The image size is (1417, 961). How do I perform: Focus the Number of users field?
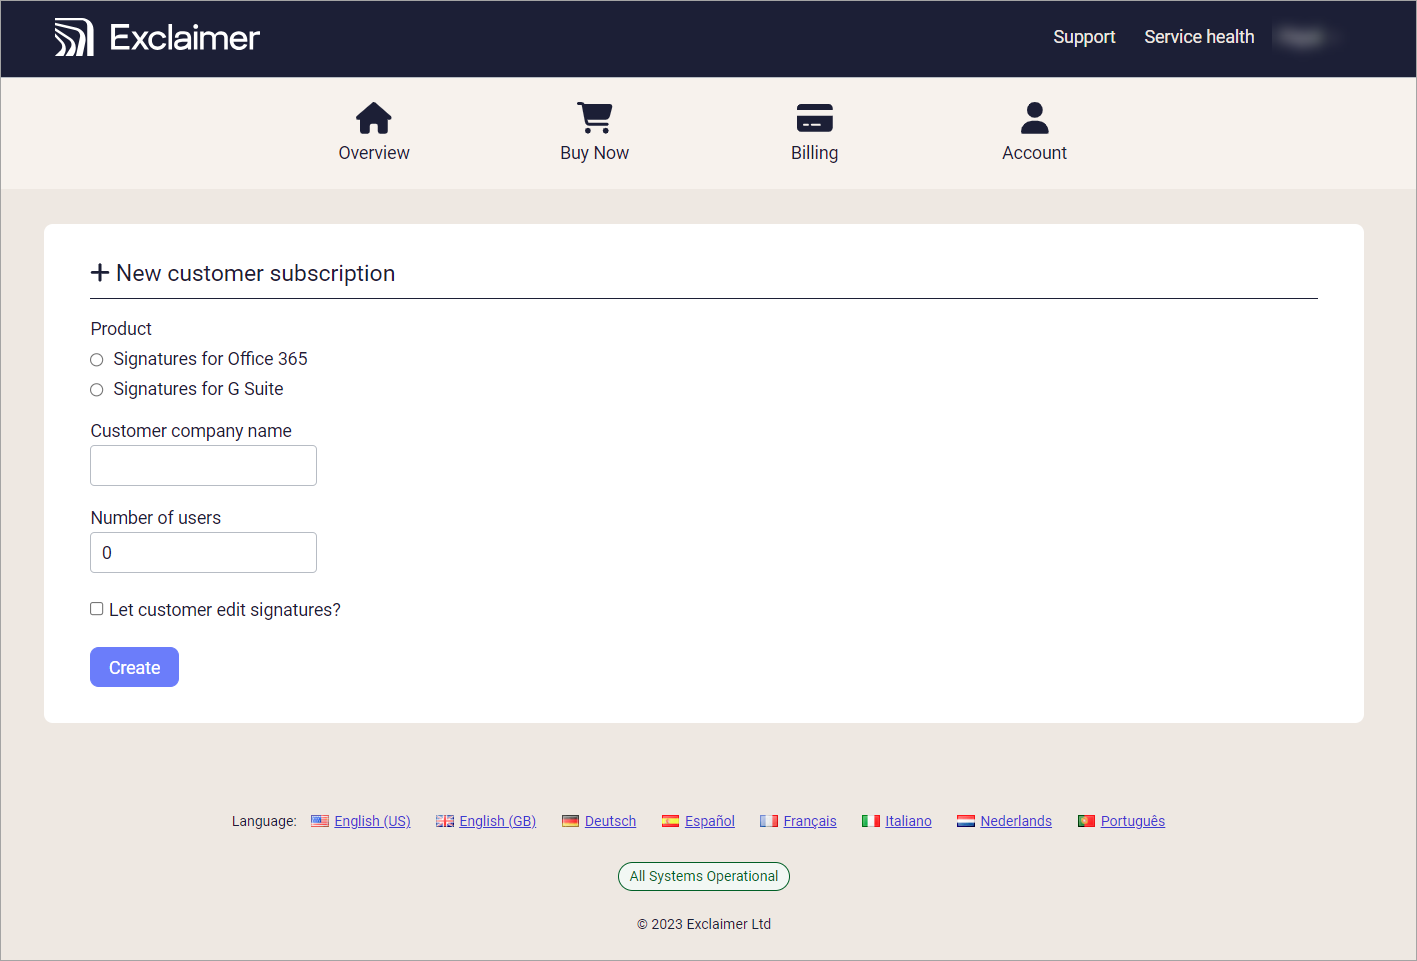pyautogui.click(x=203, y=553)
